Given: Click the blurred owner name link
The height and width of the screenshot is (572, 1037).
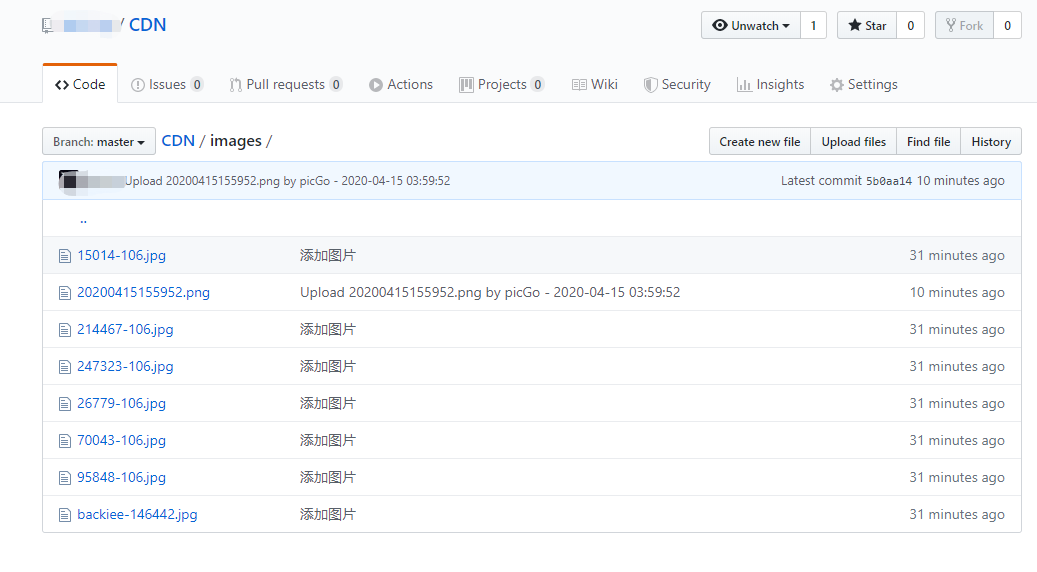Looking at the screenshot, I should point(87,26).
